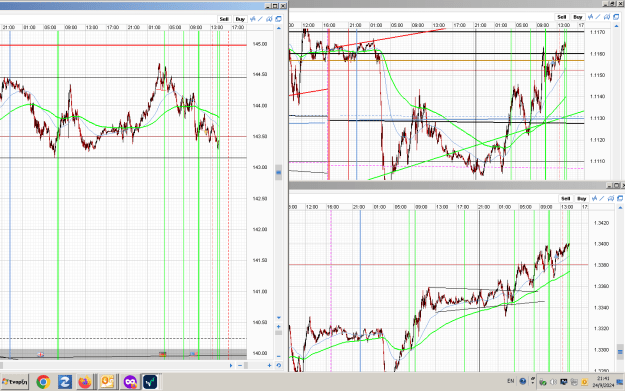This screenshot has height=391, width=625.
Task: Click the blue scroll thumb in the bottom-right chart
Action: tap(620, 352)
